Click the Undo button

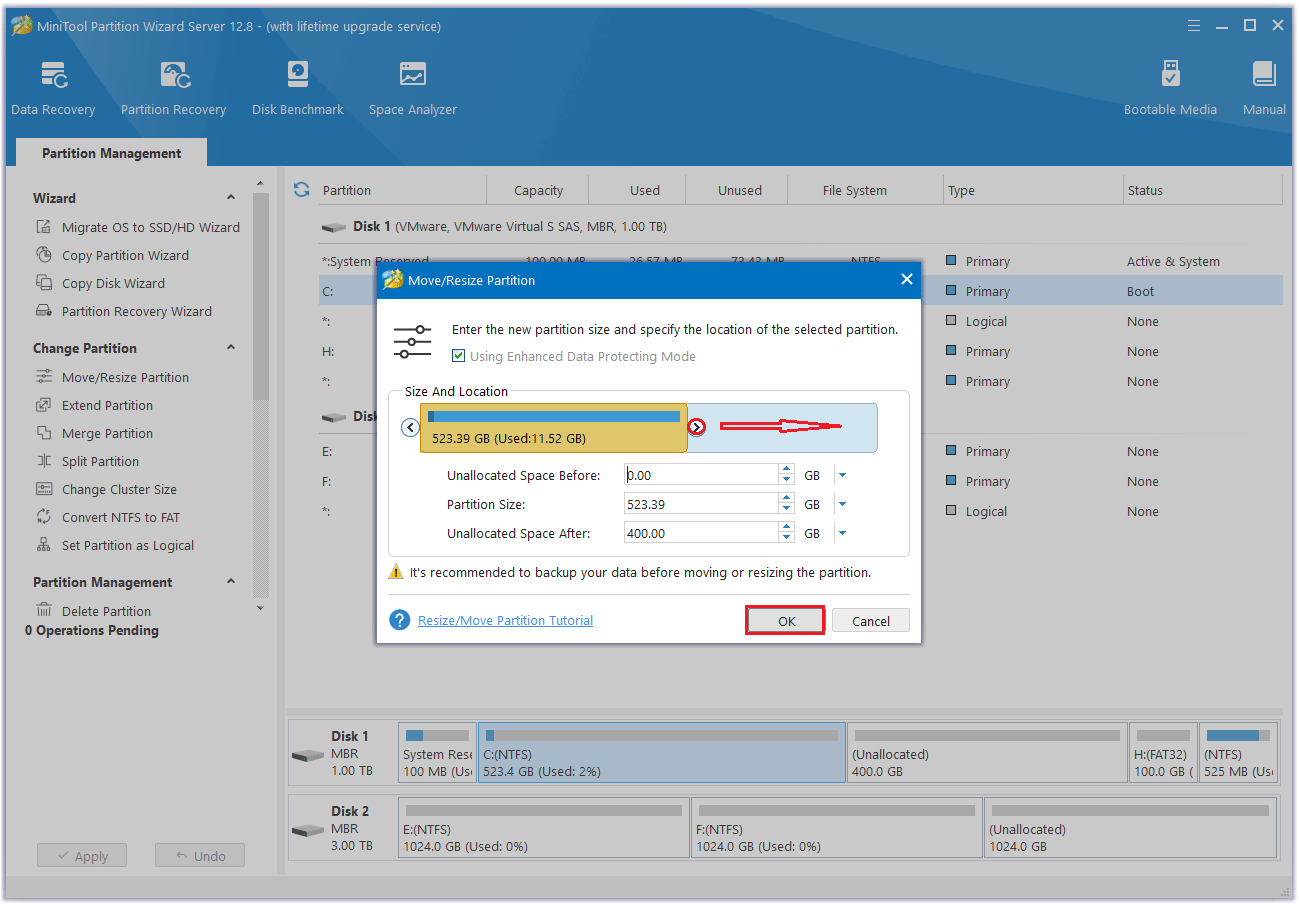tap(200, 856)
